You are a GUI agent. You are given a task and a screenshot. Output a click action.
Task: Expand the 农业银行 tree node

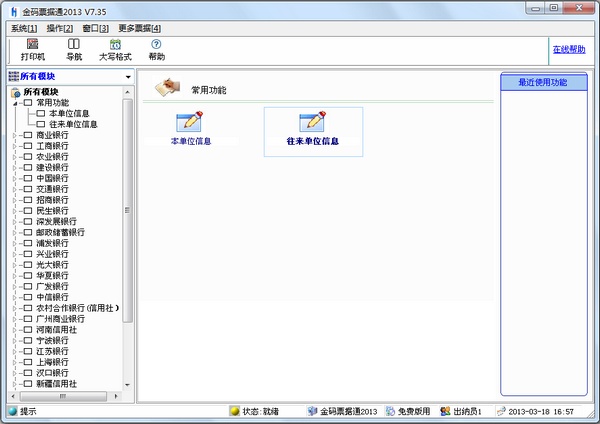15,157
